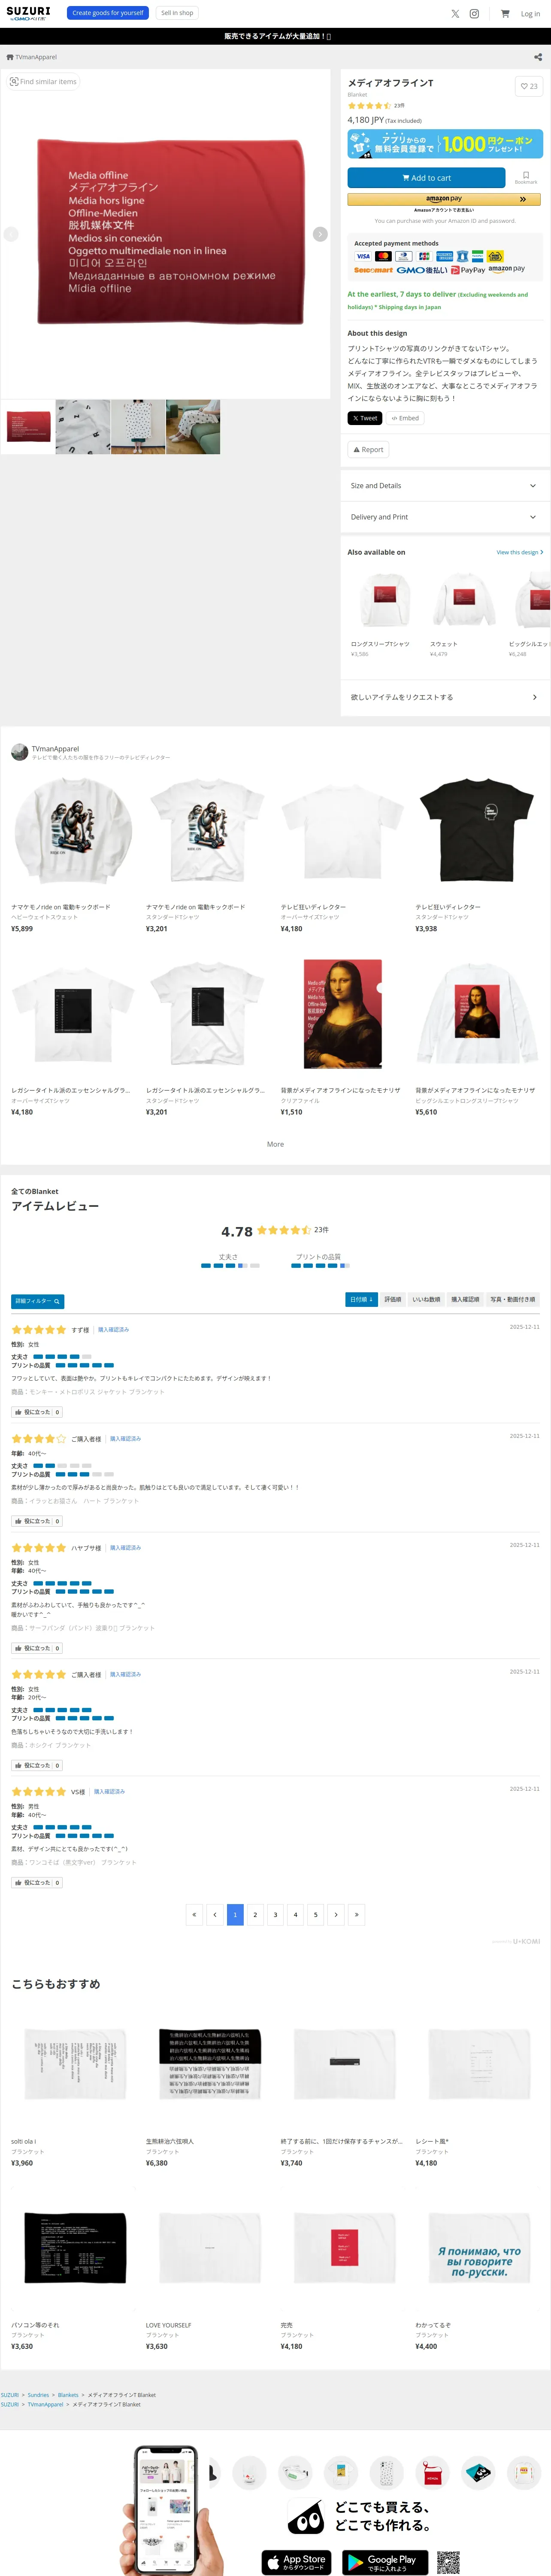Select the second product thumbnail image
This screenshot has height=2576, width=551.
(83, 427)
